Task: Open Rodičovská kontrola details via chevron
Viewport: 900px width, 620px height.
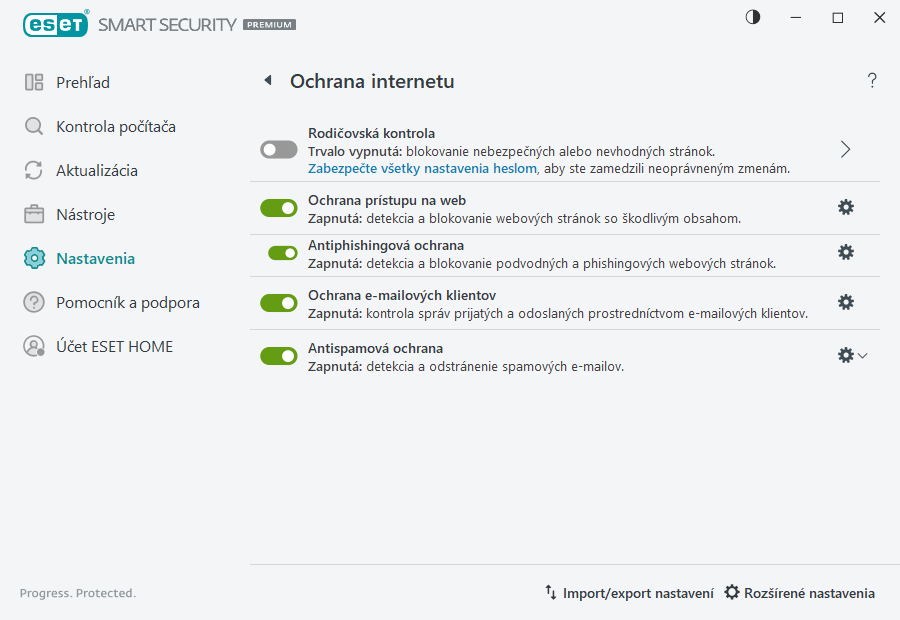Action: (845, 147)
